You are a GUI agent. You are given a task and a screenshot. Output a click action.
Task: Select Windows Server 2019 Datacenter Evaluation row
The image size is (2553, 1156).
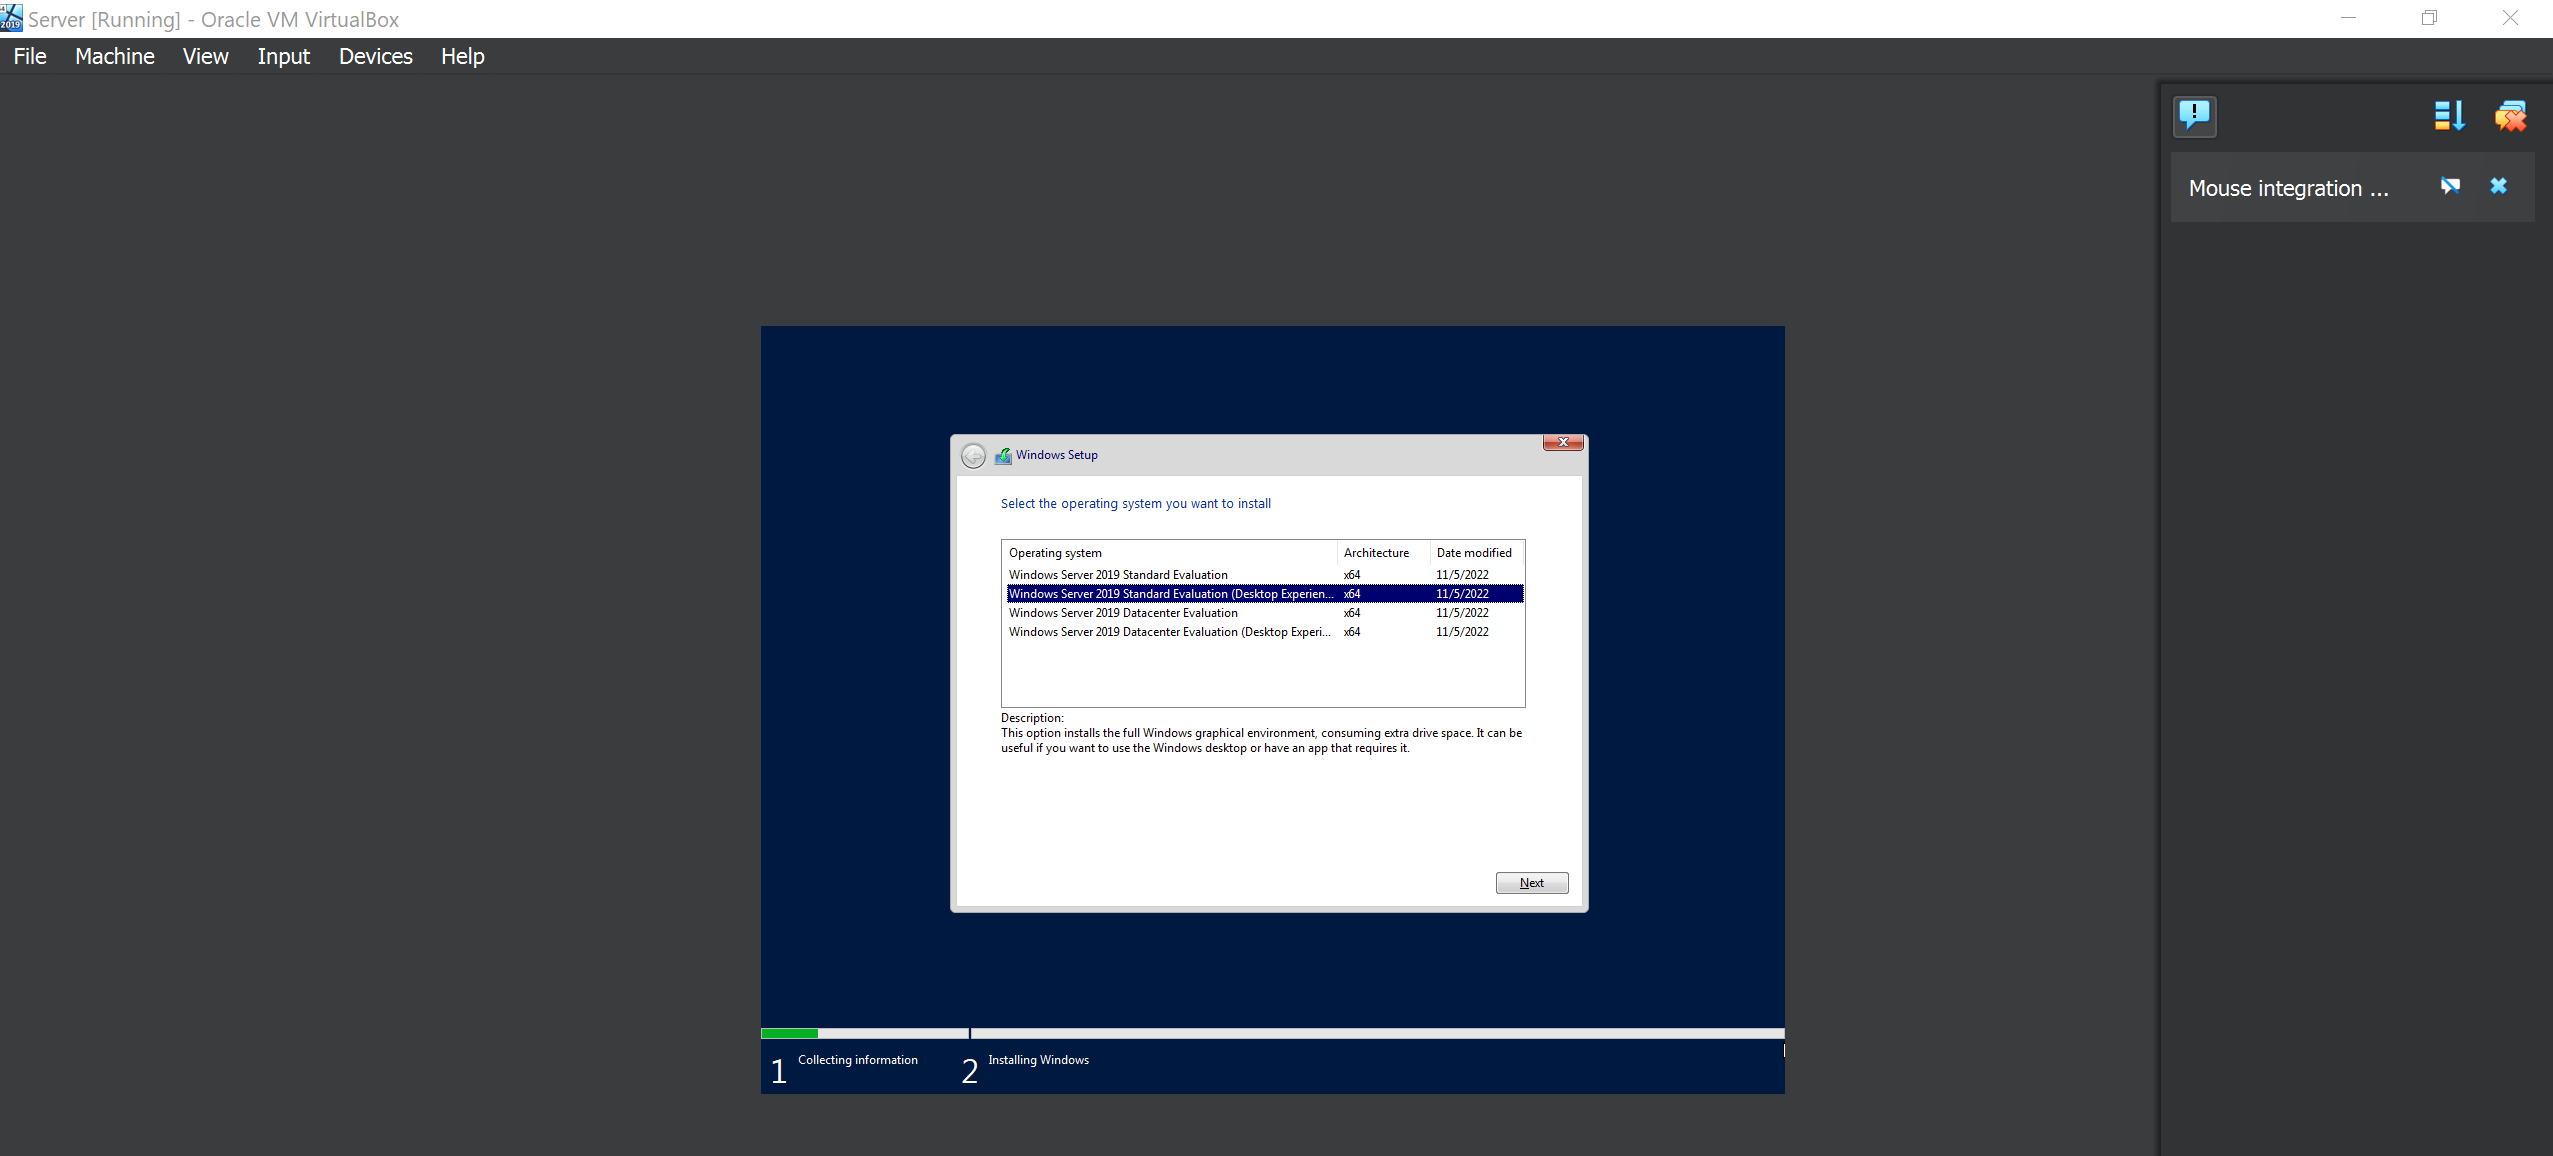pyautogui.click(x=1264, y=613)
